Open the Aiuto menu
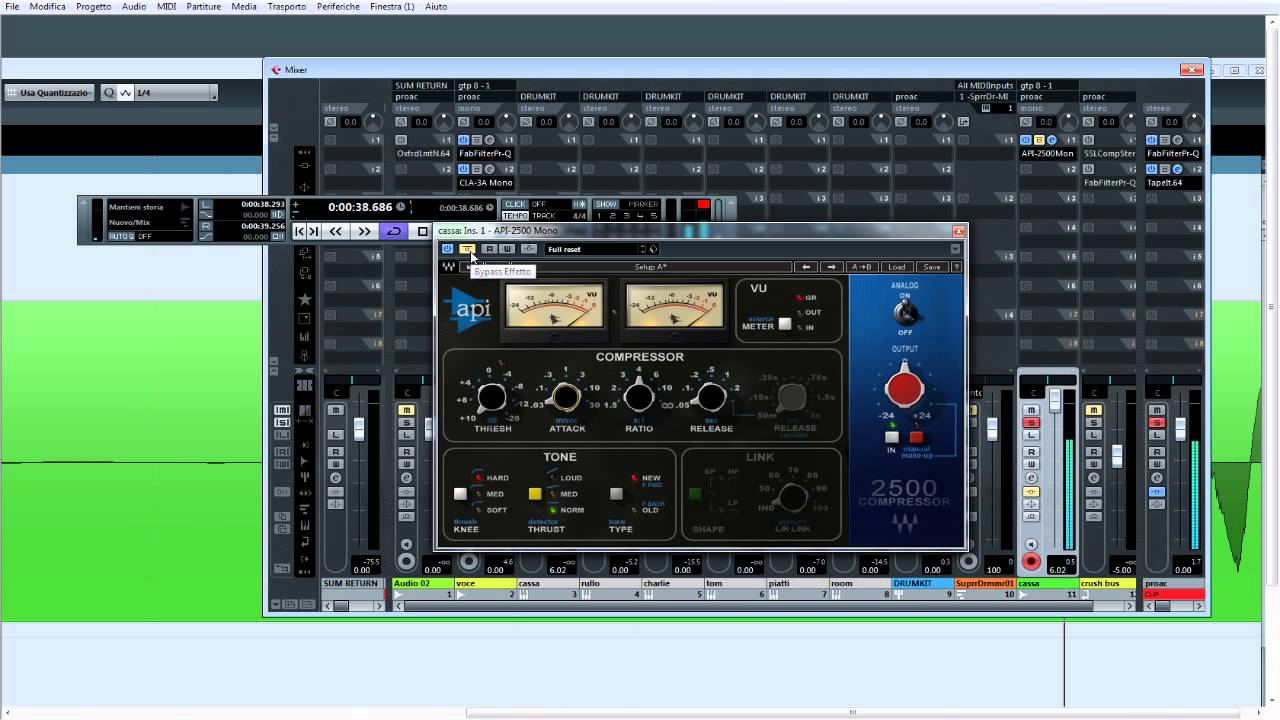 click(x=436, y=6)
